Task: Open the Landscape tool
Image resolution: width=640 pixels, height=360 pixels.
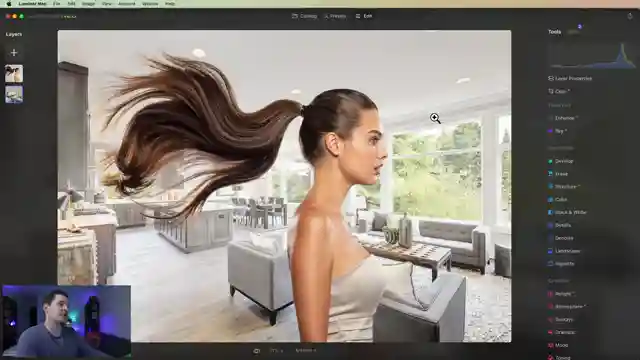Action: [564, 251]
